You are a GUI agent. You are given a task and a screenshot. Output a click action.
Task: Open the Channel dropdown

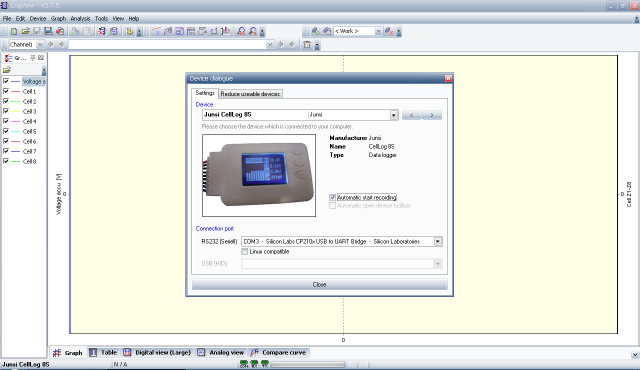pos(40,44)
